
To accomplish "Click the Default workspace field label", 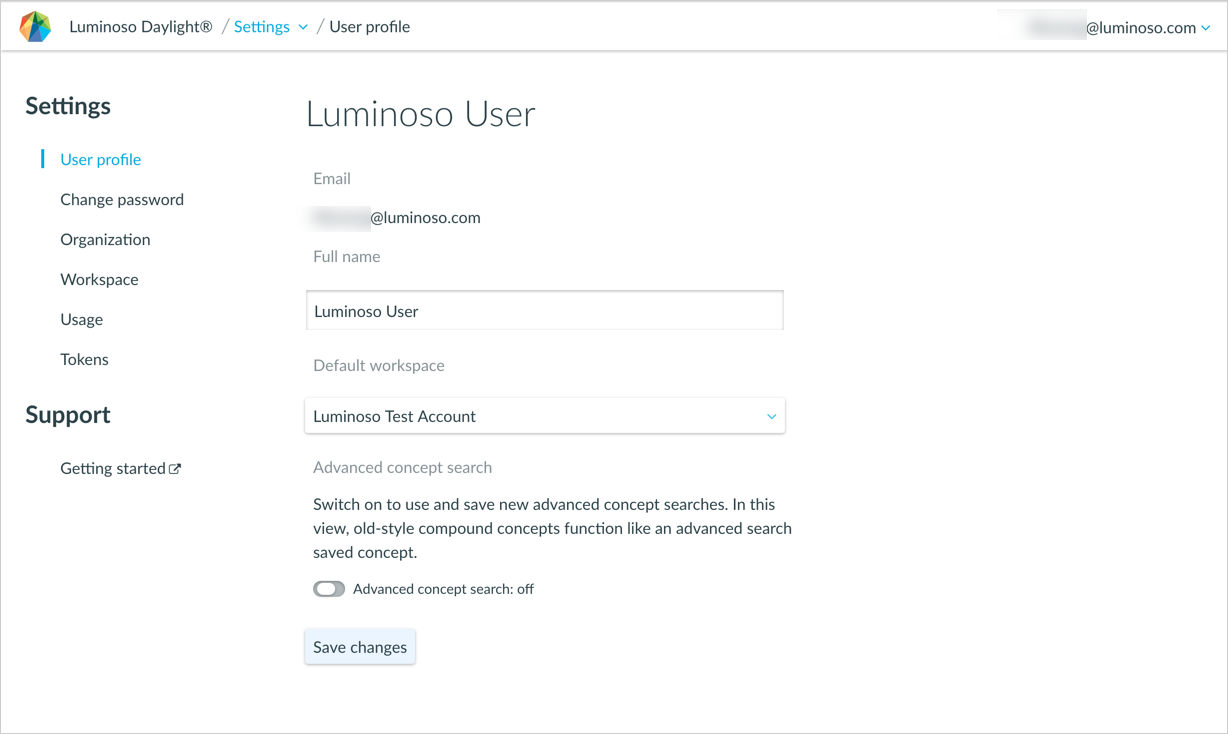I will (x=379, y=365).
